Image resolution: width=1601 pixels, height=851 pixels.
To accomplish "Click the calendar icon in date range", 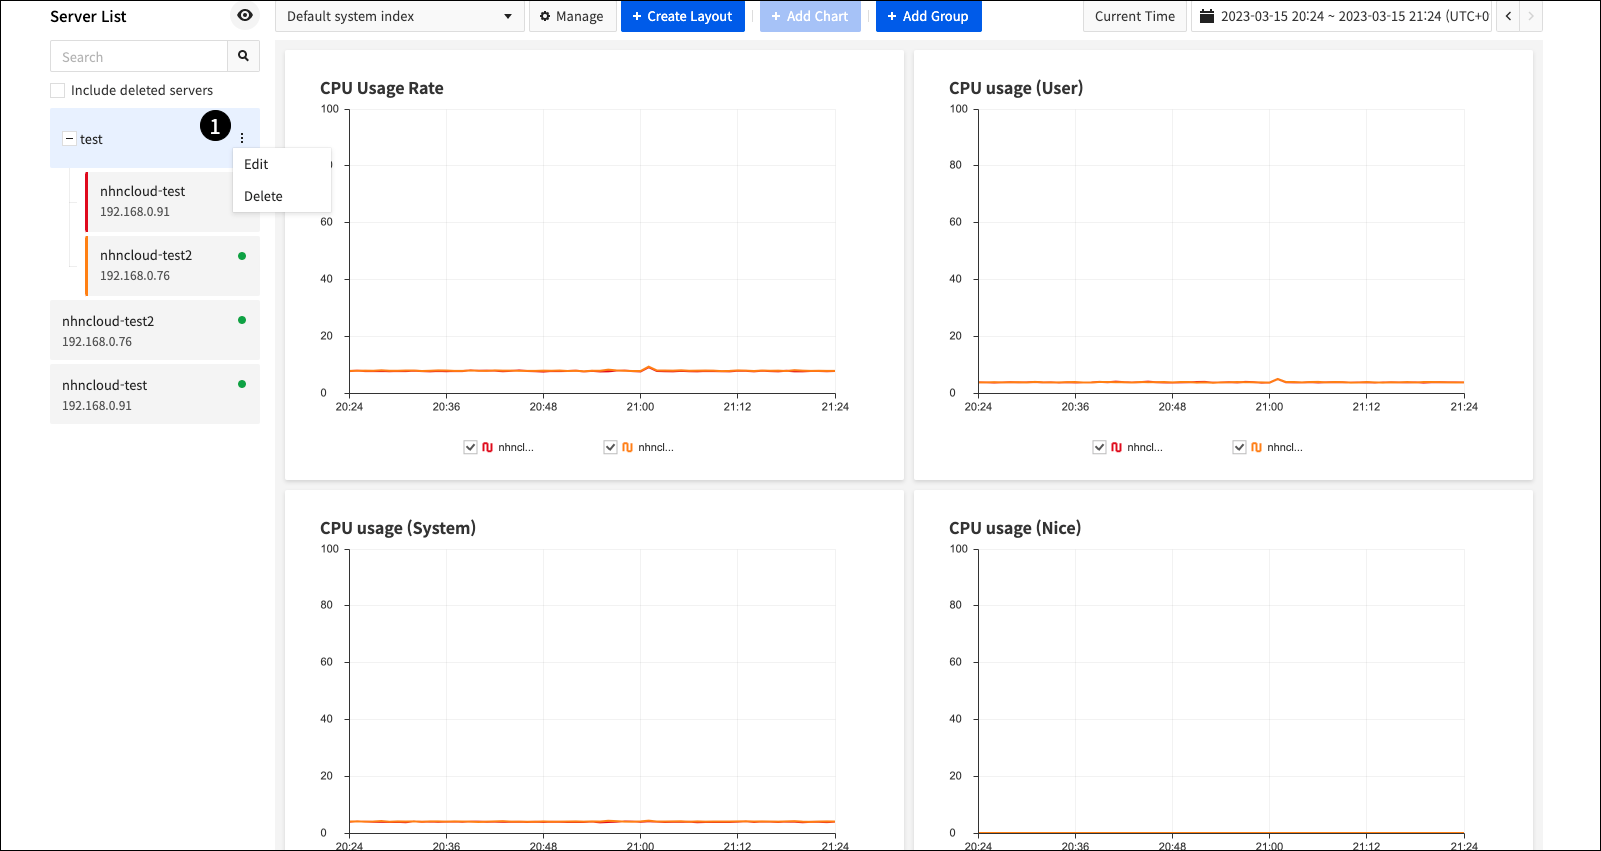I will tap(1207, 16).
